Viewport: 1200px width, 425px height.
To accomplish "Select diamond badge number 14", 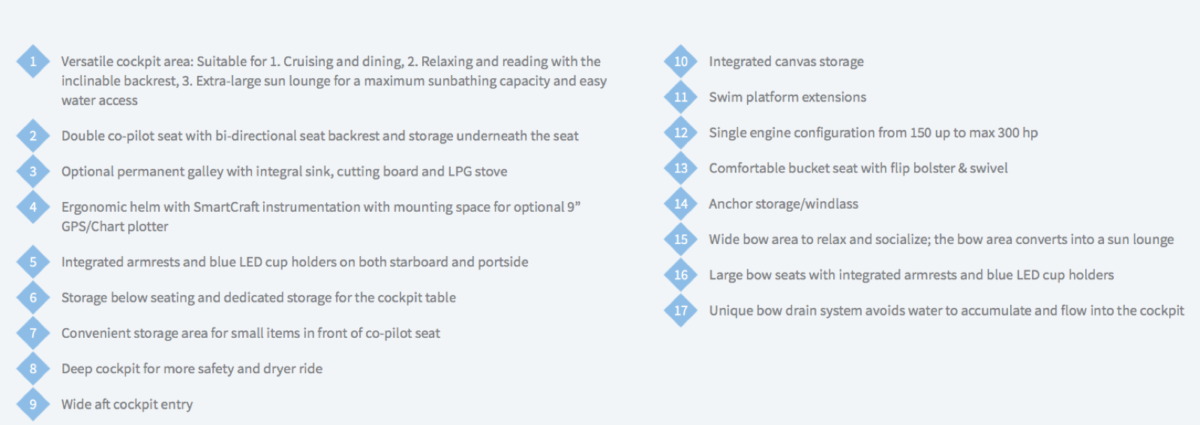I will pyautogui.click(x=680, y=204).
